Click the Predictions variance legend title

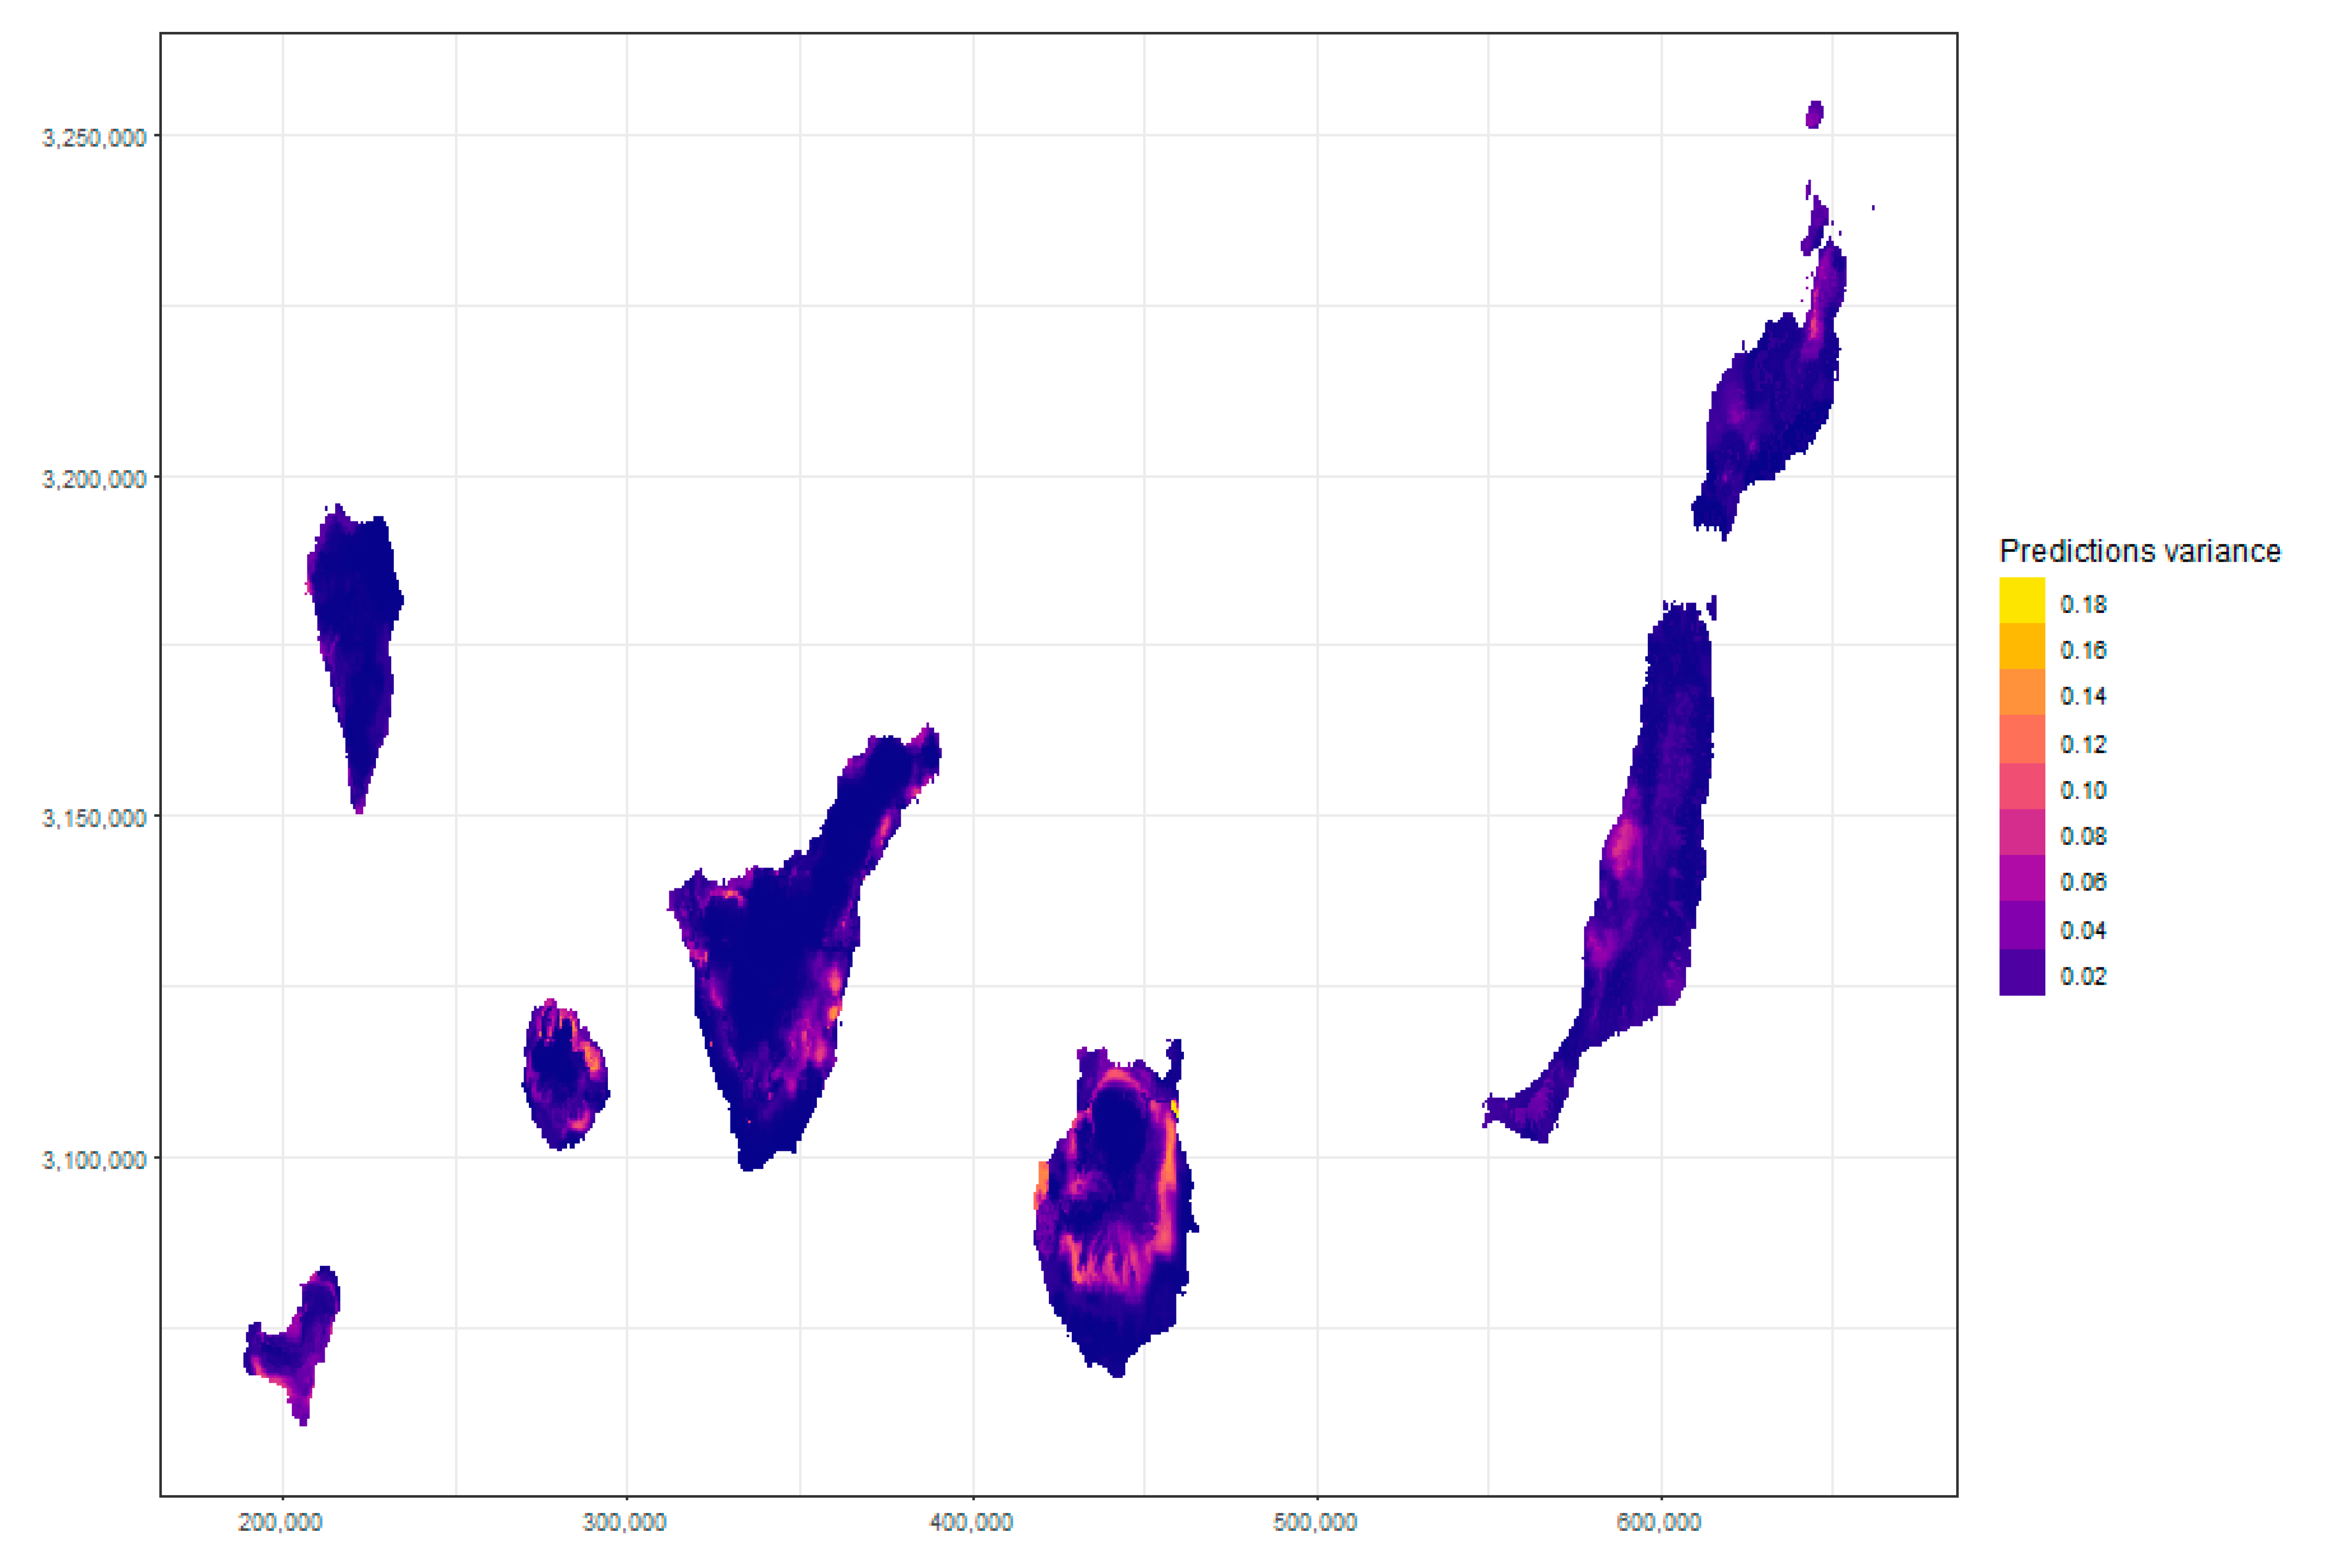[x=2139, y=551]
